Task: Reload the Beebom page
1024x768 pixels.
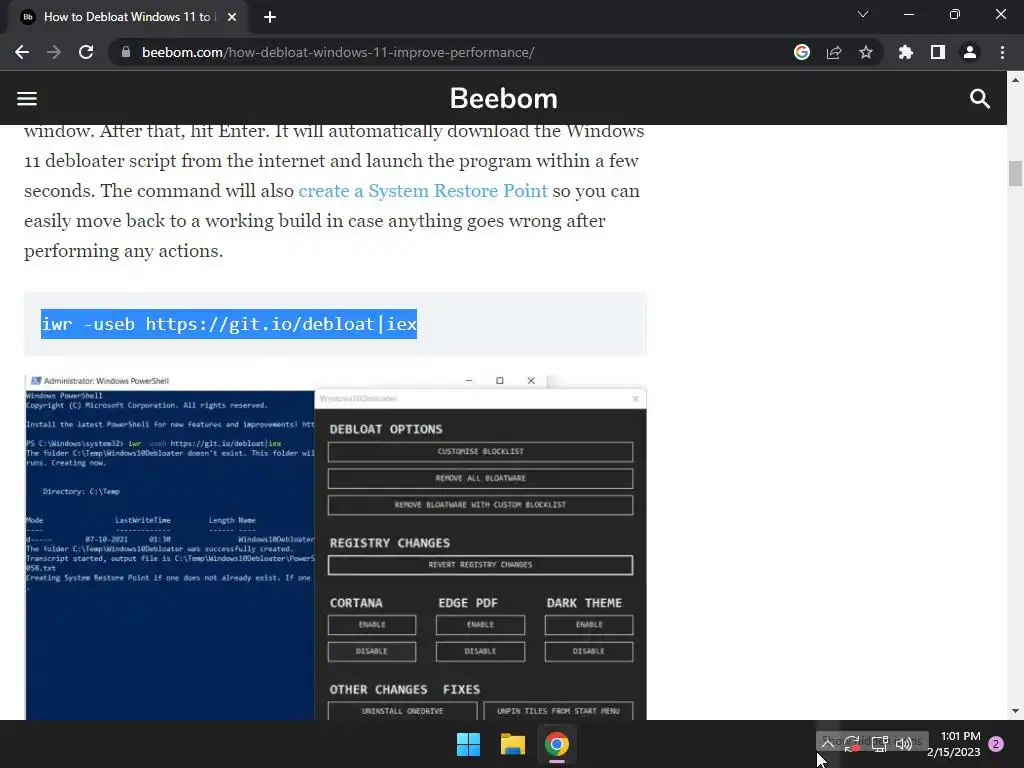Action: click(86, 52)
